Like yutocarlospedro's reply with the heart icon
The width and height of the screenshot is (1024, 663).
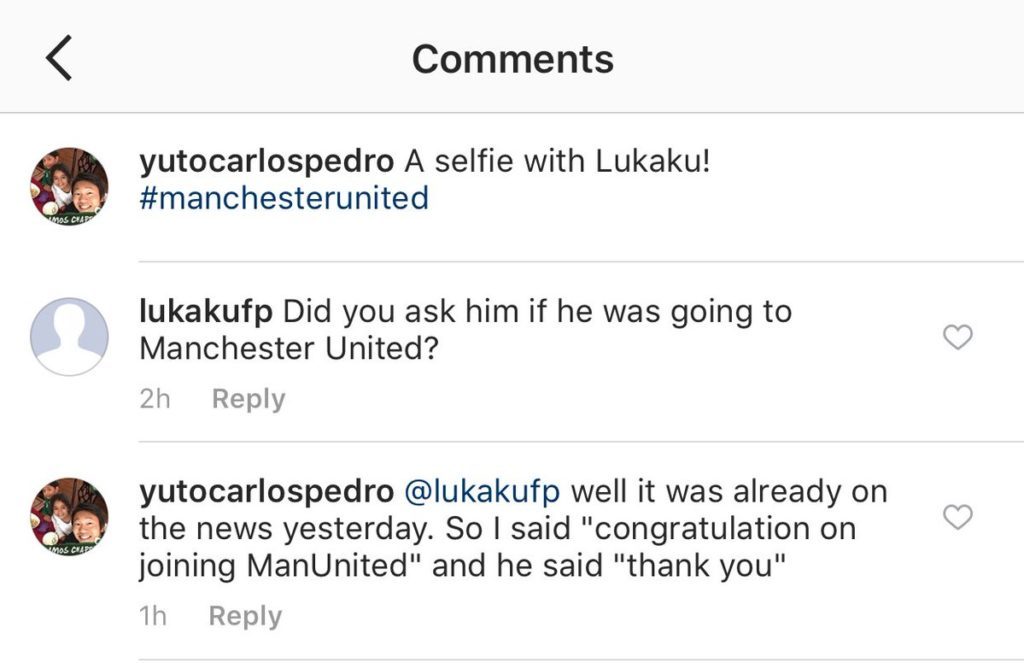click(958, 517)
